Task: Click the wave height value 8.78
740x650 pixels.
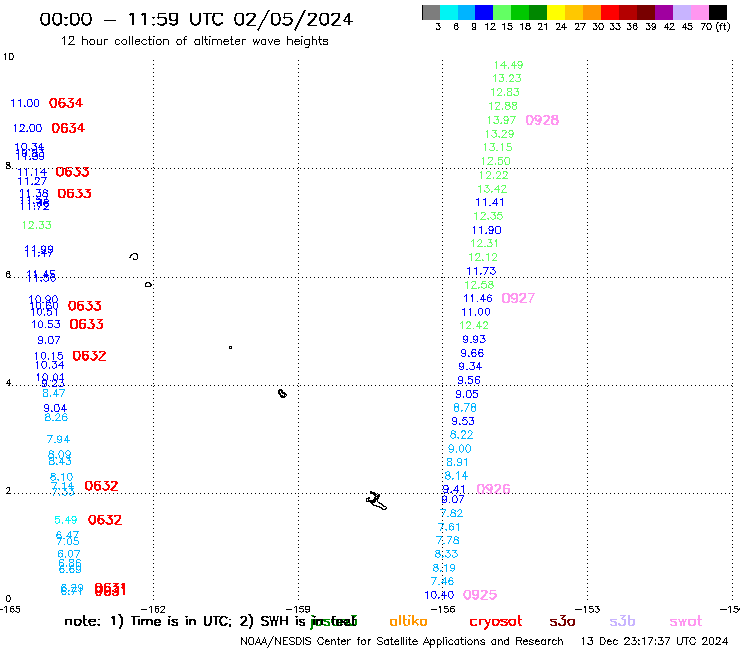Action: (465, 408)
